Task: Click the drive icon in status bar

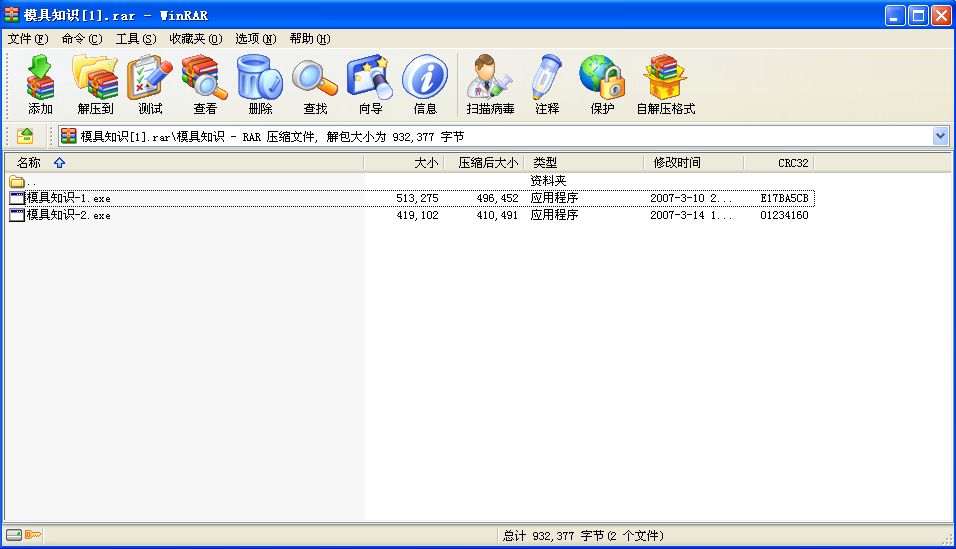Action: (14, 535)
